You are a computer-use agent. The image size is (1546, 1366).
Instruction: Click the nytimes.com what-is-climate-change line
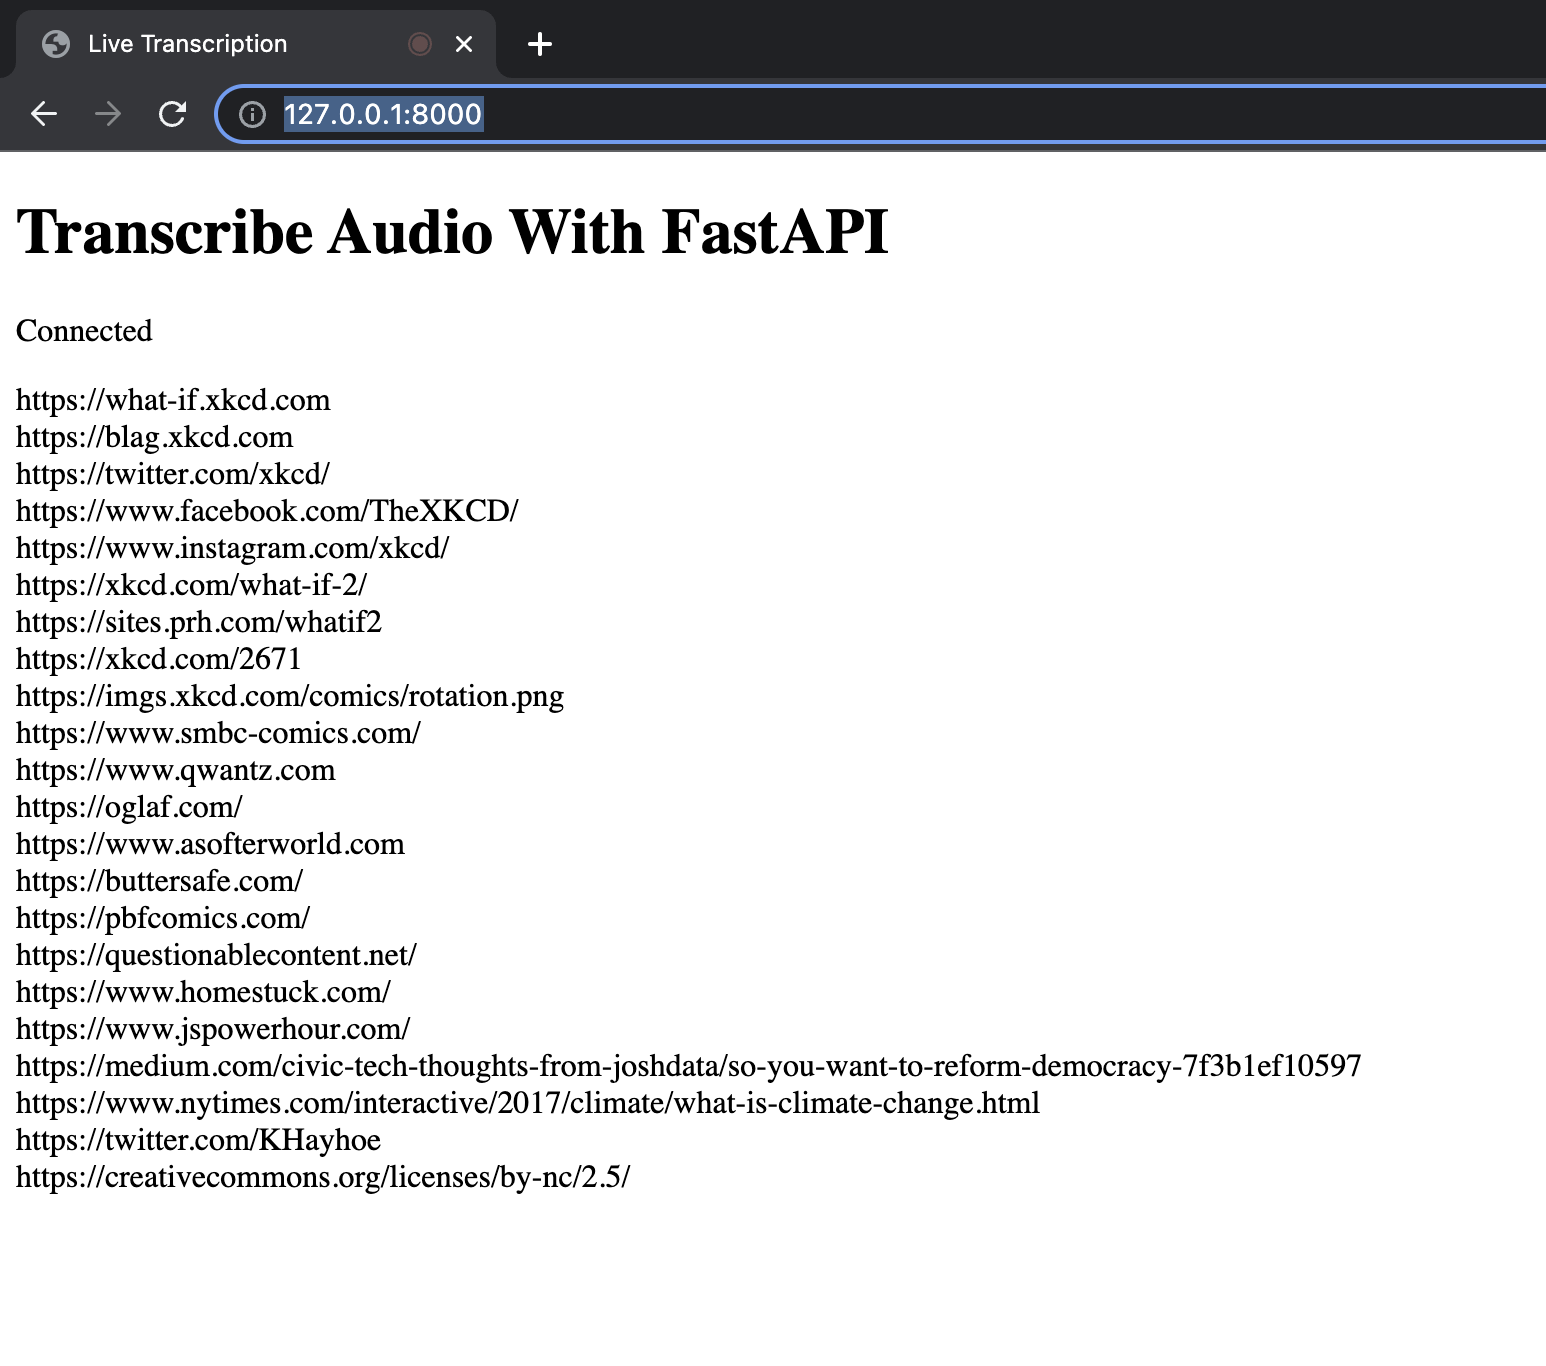(528, 1103)
